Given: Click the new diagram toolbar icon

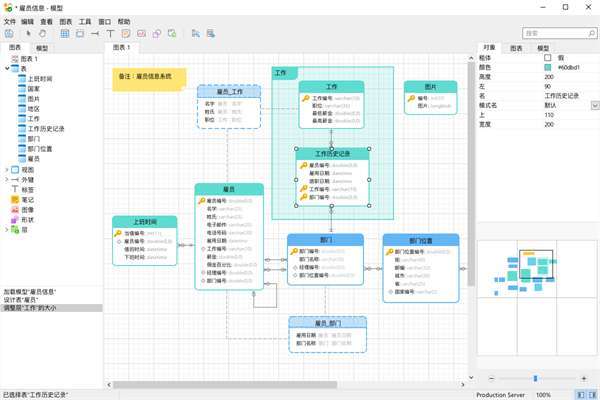Looking at the screenshot, I should [x=9, y=34].
